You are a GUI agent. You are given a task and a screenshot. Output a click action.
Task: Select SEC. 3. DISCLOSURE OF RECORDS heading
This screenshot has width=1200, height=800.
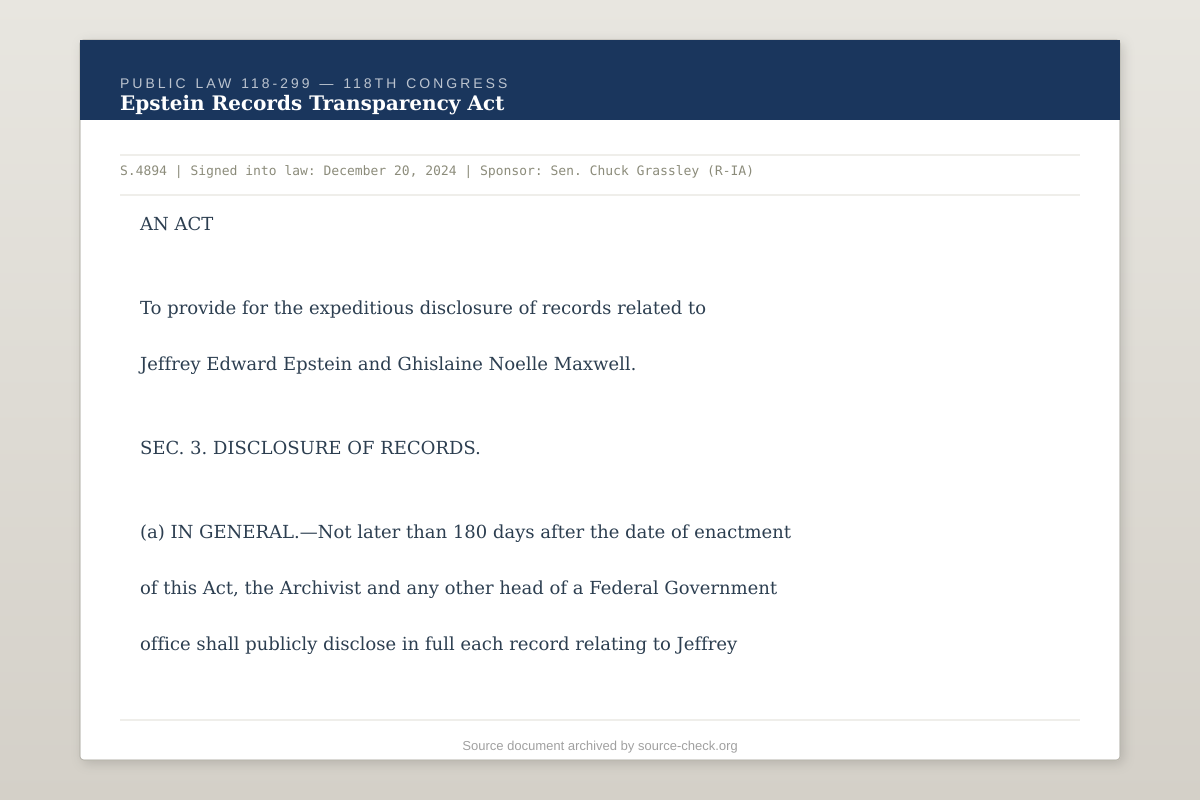(x=310, y=447)
